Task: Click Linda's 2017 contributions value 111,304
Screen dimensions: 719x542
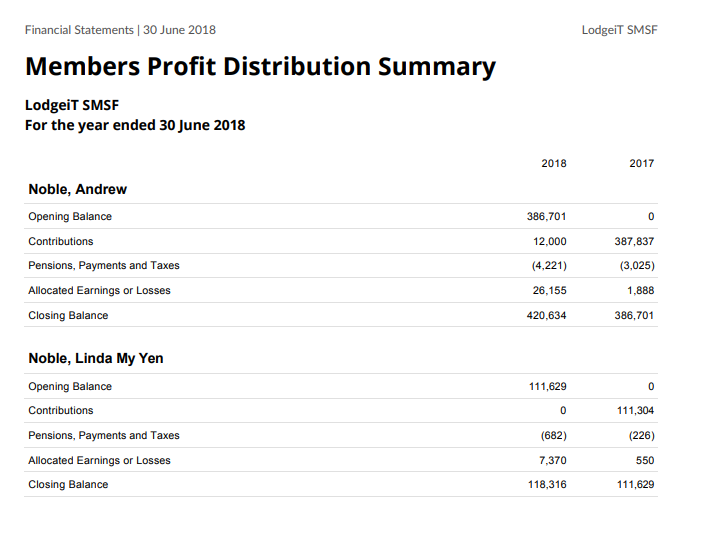Action: [x=635, y=410]
